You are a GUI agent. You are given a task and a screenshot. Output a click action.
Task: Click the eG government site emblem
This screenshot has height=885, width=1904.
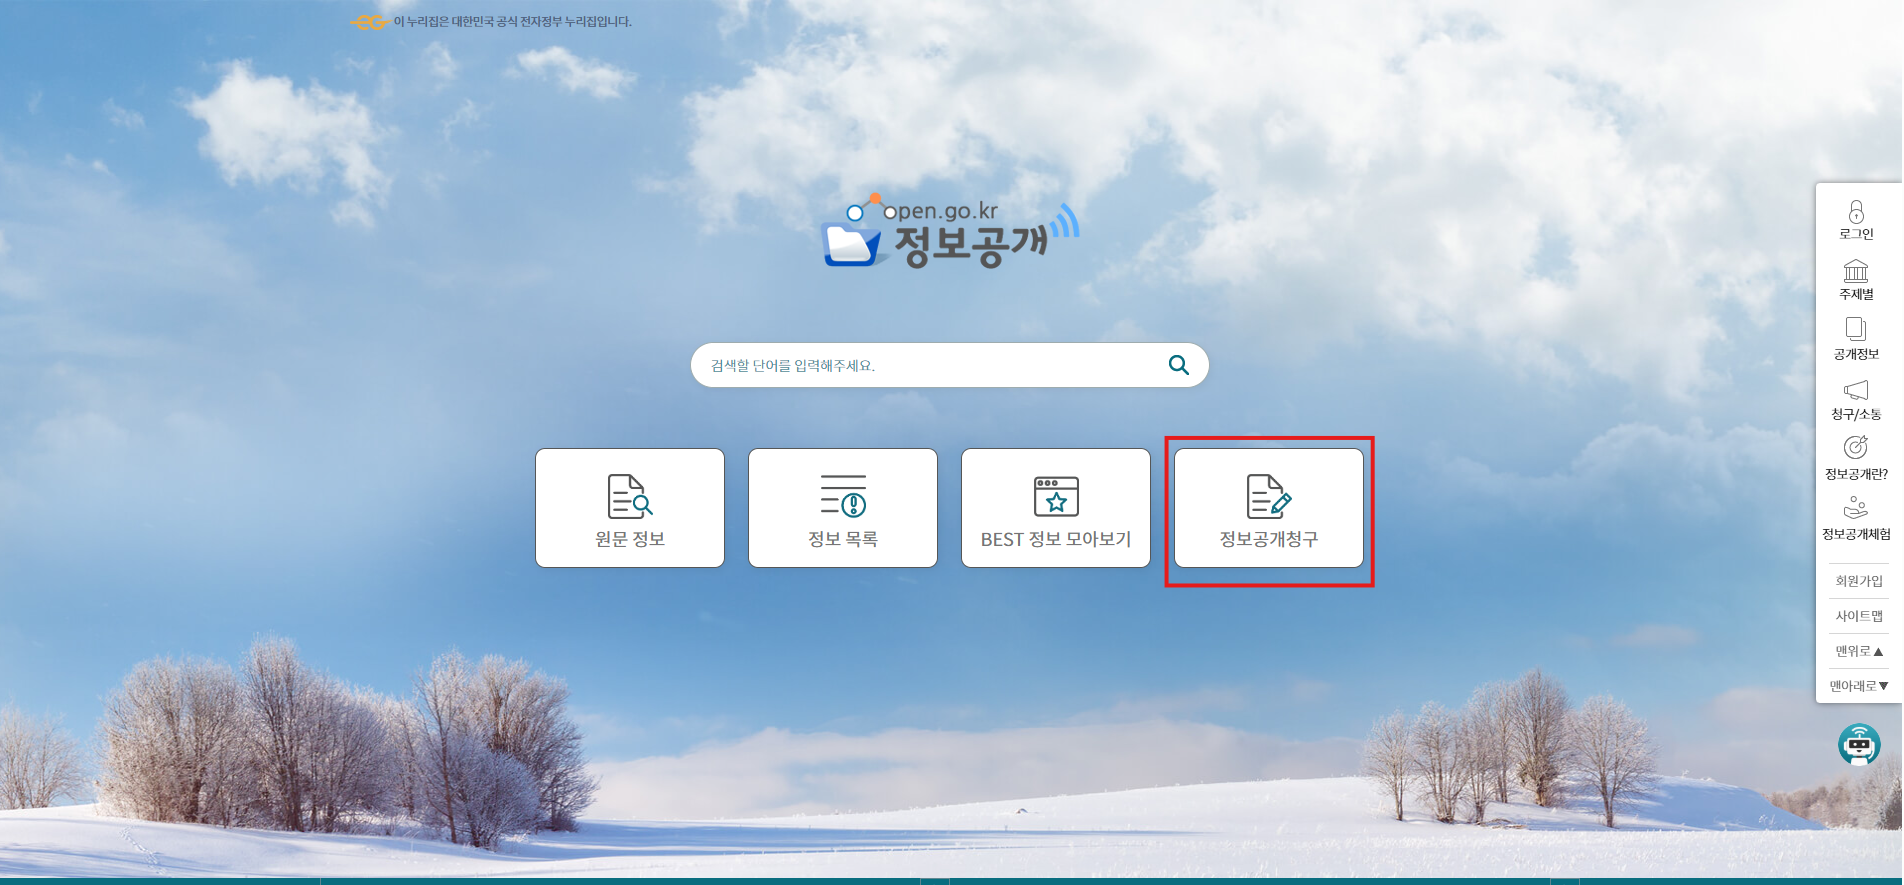point(369,22)
